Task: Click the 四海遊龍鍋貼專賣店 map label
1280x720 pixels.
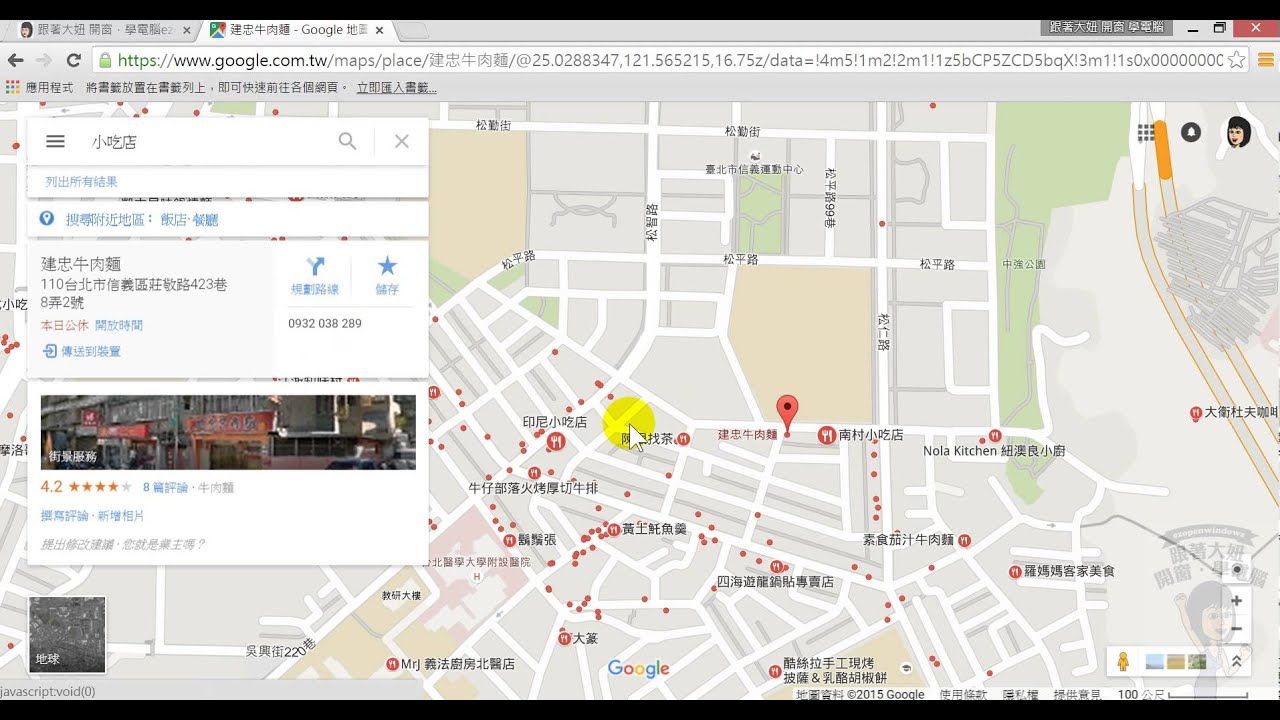Action: (775, 582)
